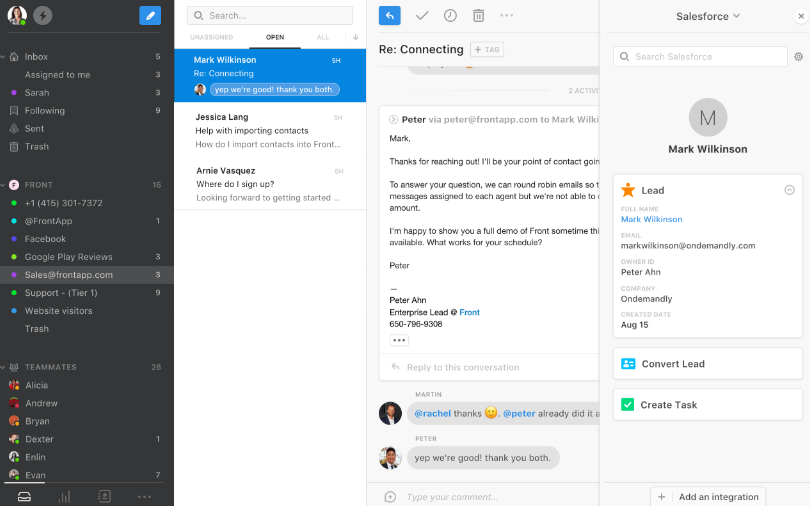Image resolution: width=810 pixels, height=506 pixels.
Task: Open Mark Wilkinson lead name link
Action: coord(651,219)
